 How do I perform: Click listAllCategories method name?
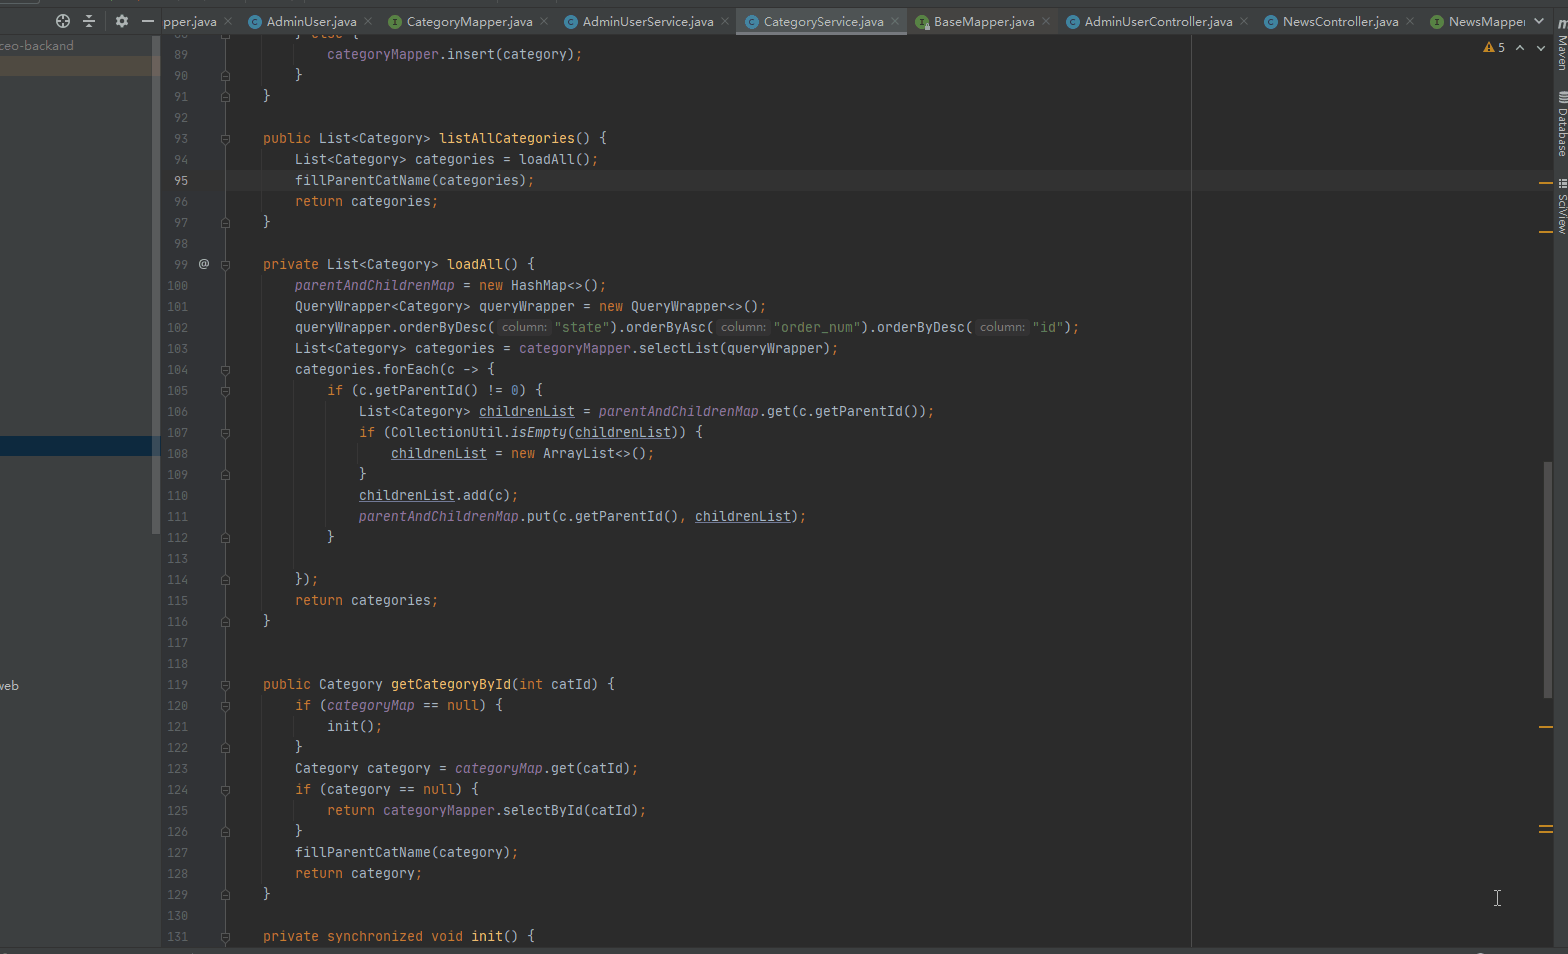(507, 138)
